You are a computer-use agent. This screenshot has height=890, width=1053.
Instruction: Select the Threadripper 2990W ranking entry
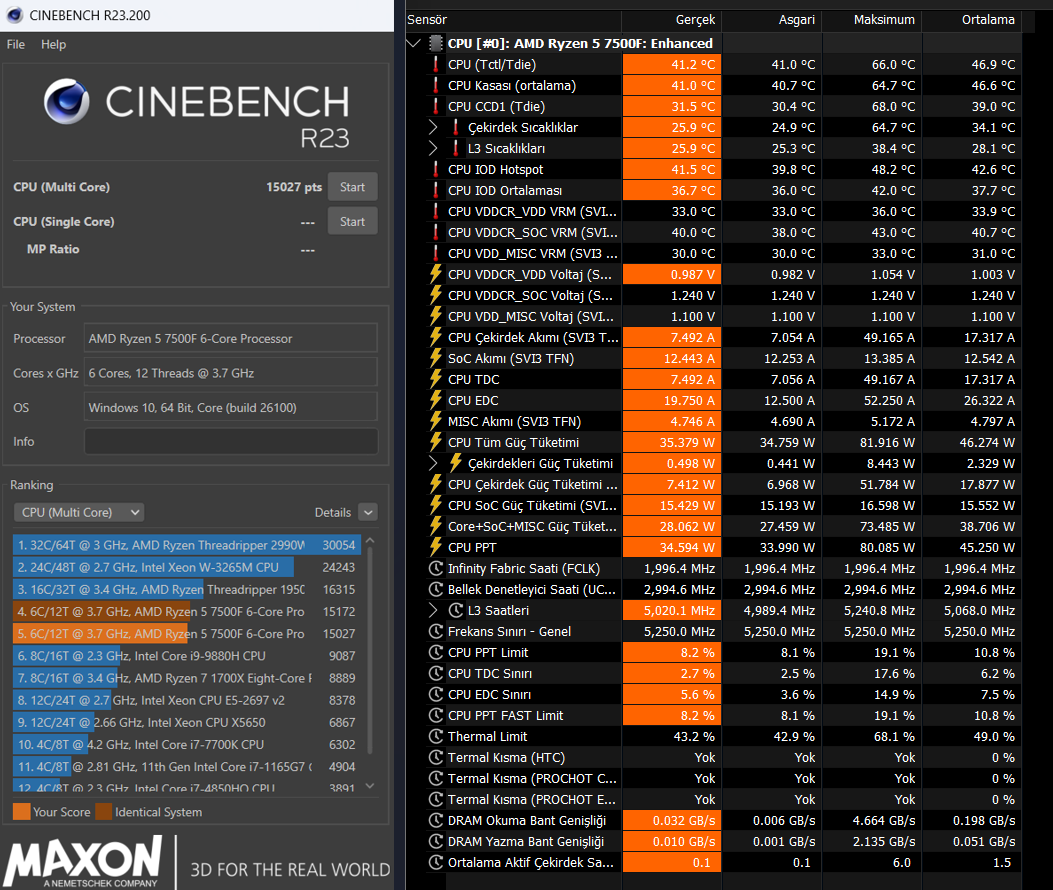186,545
